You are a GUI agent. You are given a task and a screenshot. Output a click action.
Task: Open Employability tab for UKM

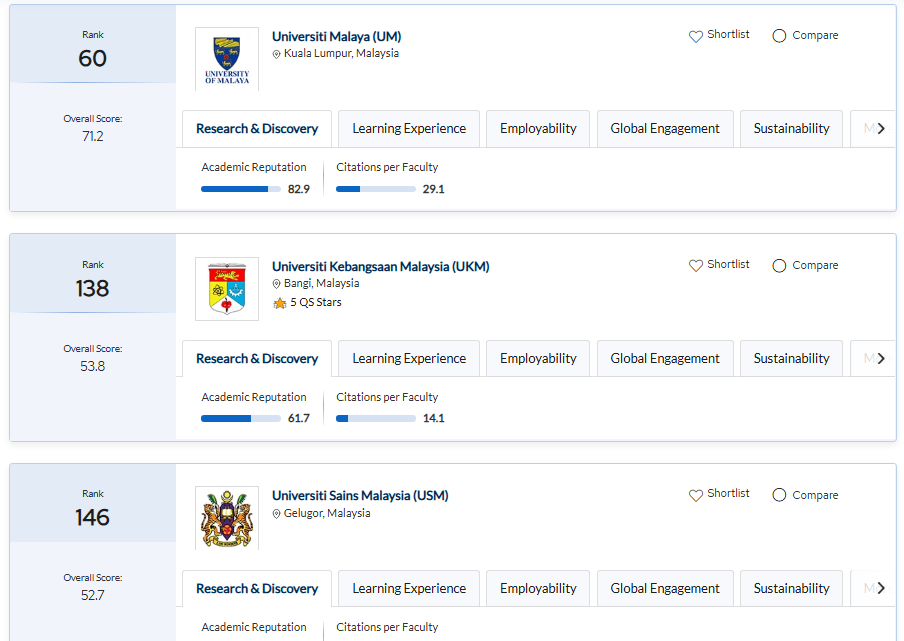tap(538, 359)
